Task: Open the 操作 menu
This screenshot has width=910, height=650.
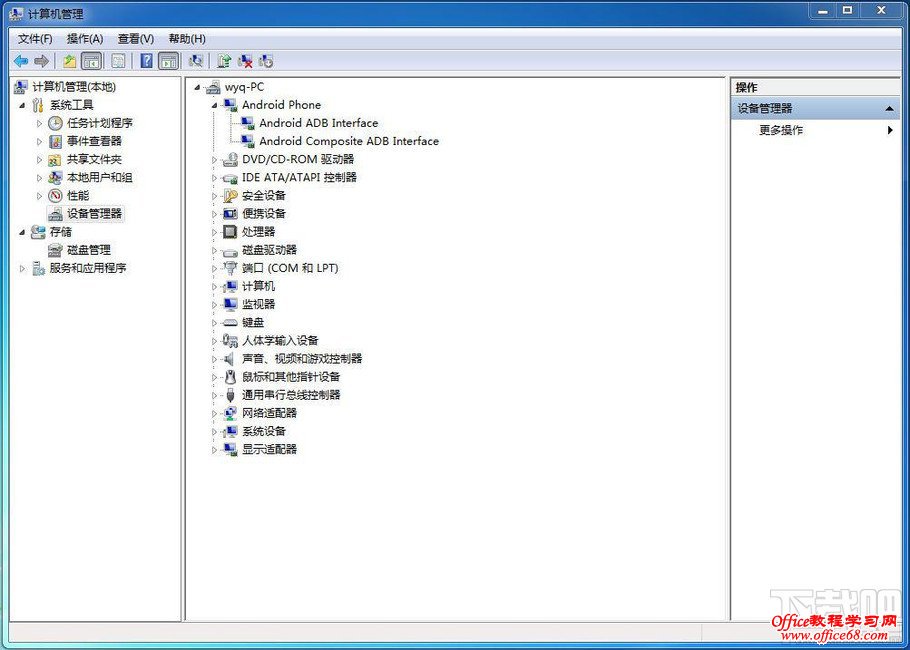Action: (x=85, y=38)
